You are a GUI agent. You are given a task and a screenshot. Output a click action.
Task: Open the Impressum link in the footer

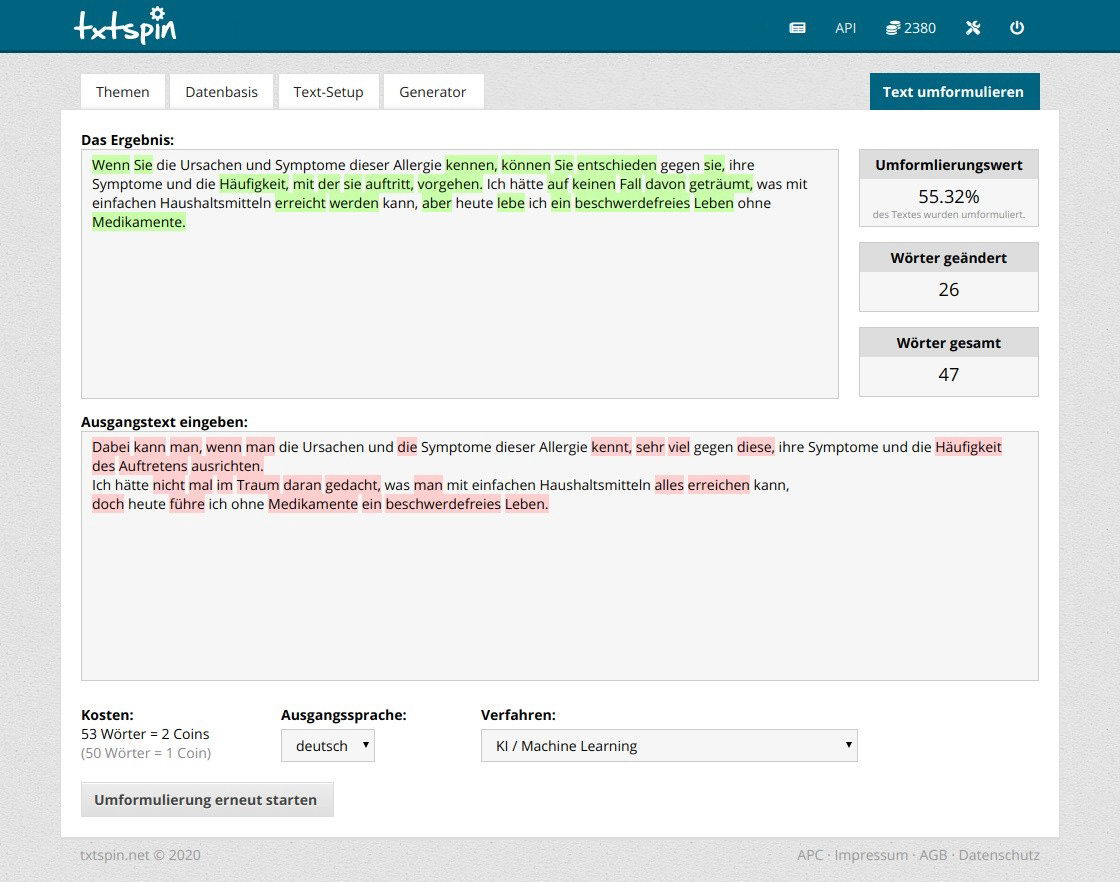point(871,855)
